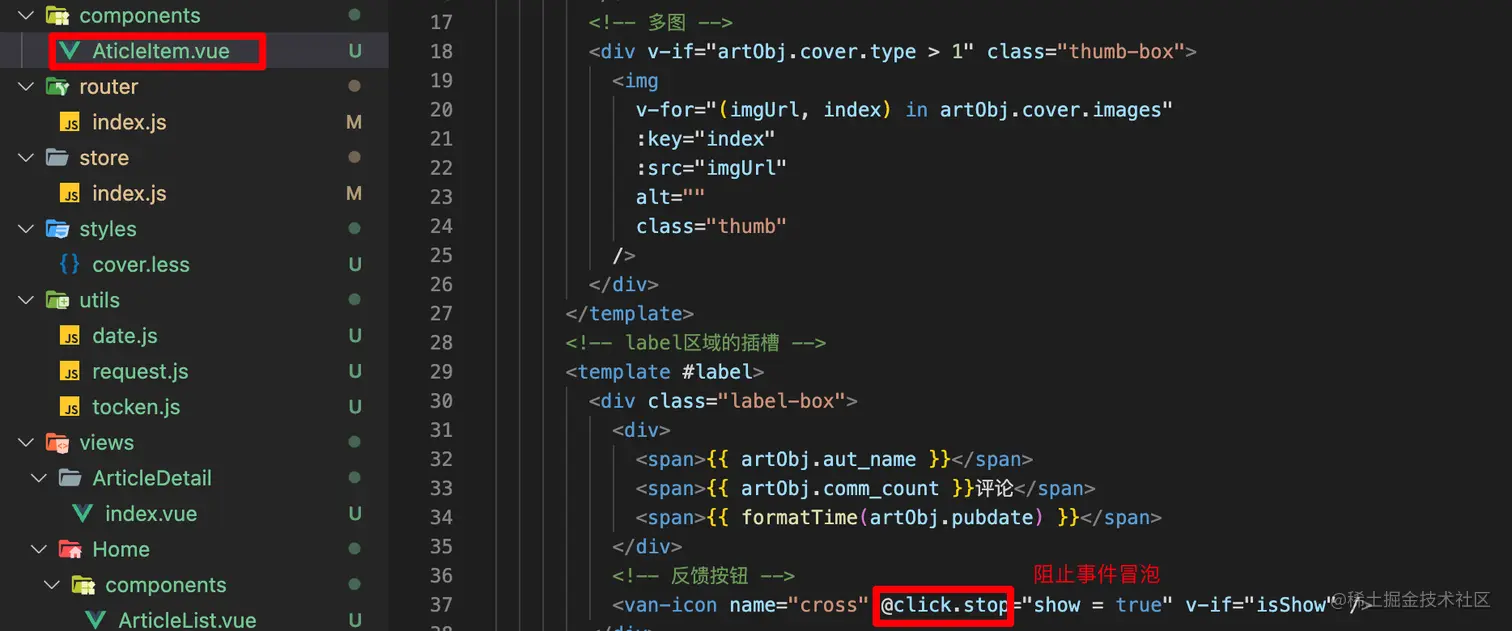1512x631 pixels.
Task: Collapse the Home folder chevron
Action: (x=40, y=549)
